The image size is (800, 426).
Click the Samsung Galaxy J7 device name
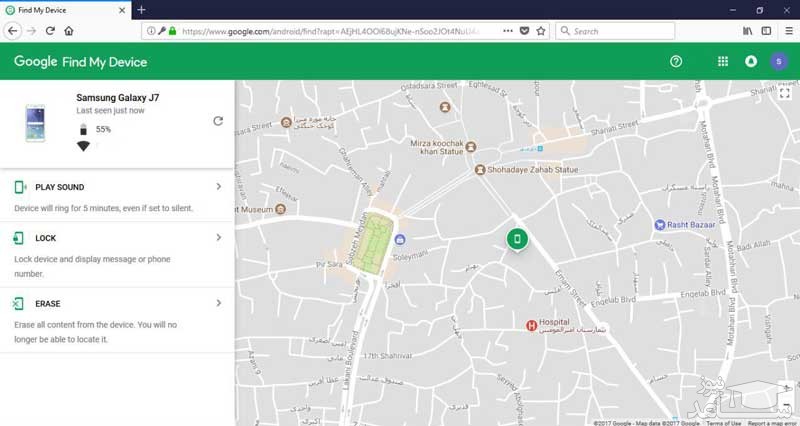click(118, 97)
